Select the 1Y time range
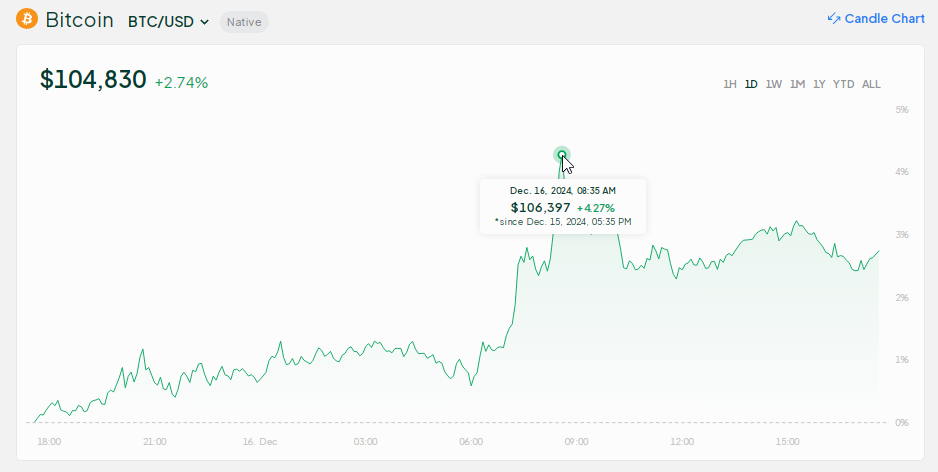 [819, 84]
